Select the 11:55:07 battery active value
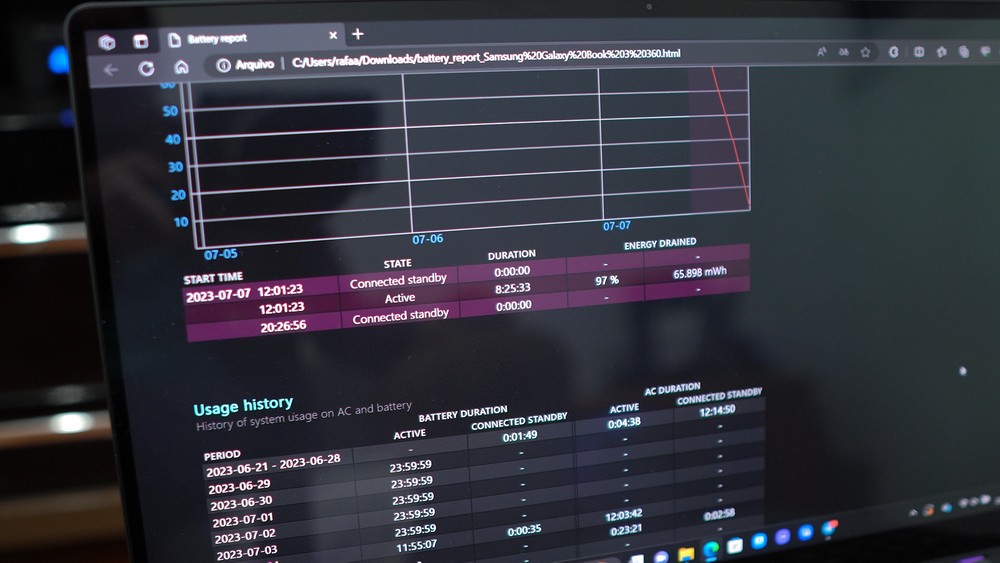Image resolution: width=1000 pixels, height=563 pixels. point(416,546)
